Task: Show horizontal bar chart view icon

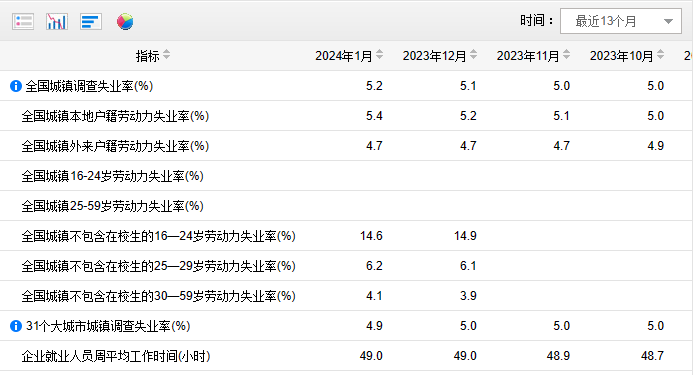Action: 91,21
